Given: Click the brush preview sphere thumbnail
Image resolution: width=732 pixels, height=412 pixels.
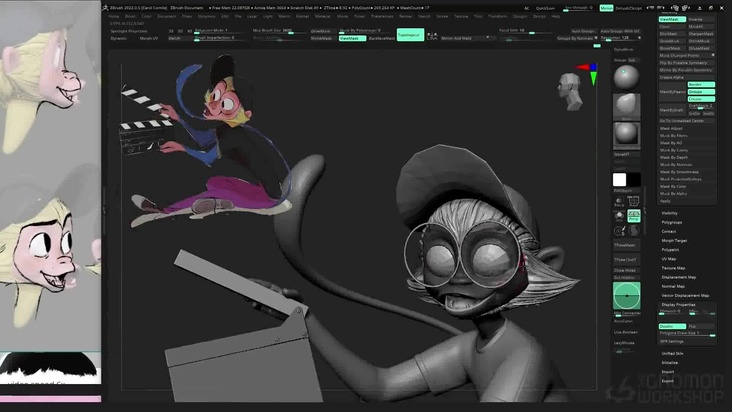Looking at the screenshot, I should point(626,77).
